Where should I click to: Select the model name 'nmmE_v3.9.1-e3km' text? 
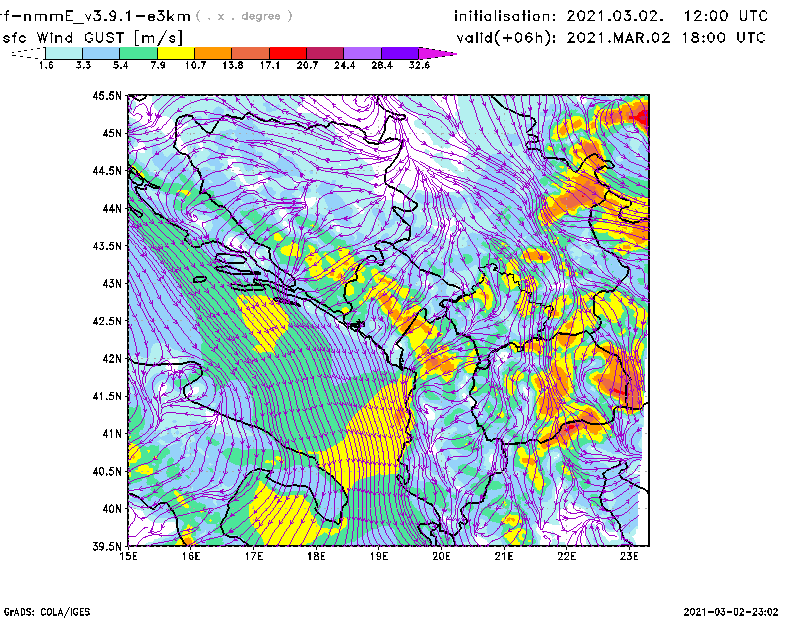coord(107,16)
